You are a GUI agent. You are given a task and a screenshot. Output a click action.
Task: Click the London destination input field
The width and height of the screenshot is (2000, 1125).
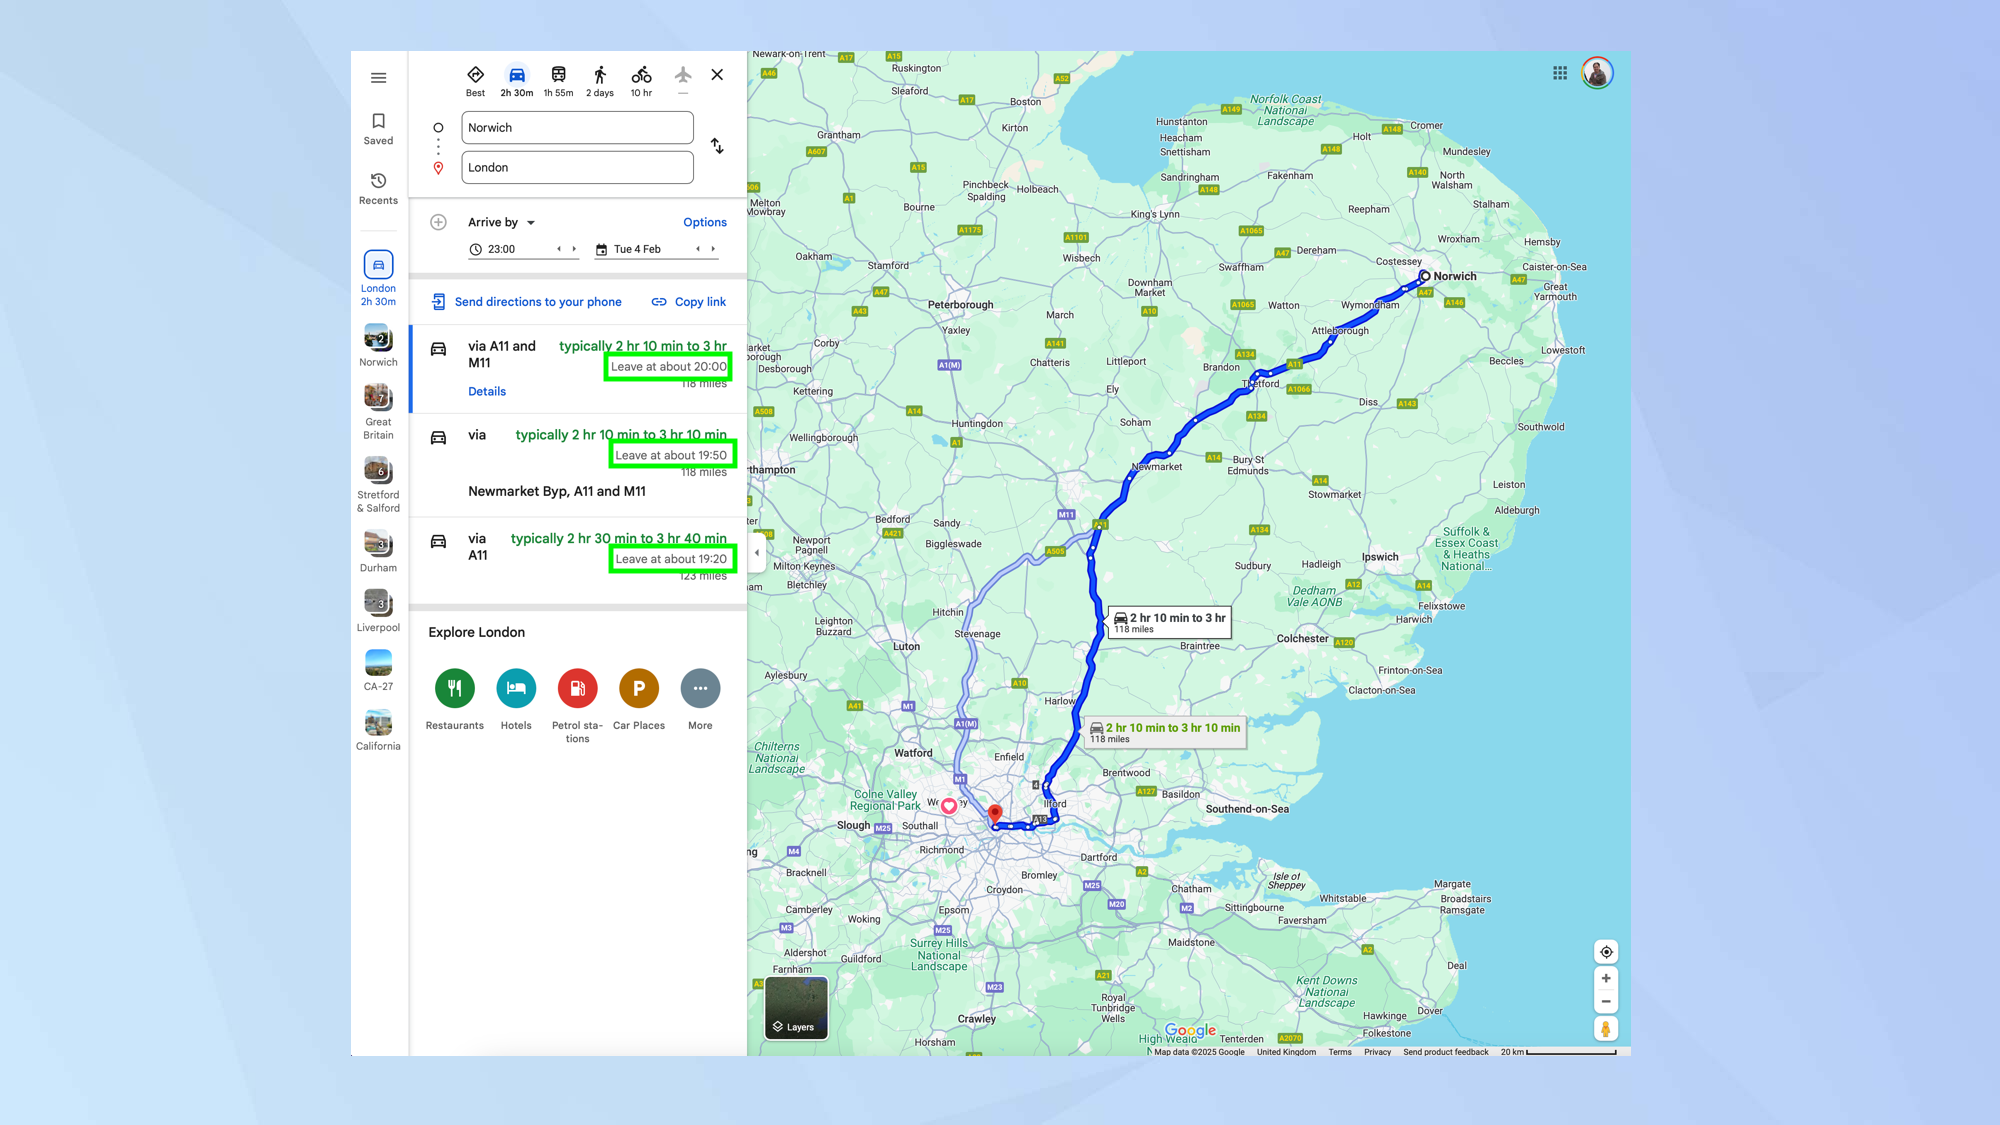577,168
